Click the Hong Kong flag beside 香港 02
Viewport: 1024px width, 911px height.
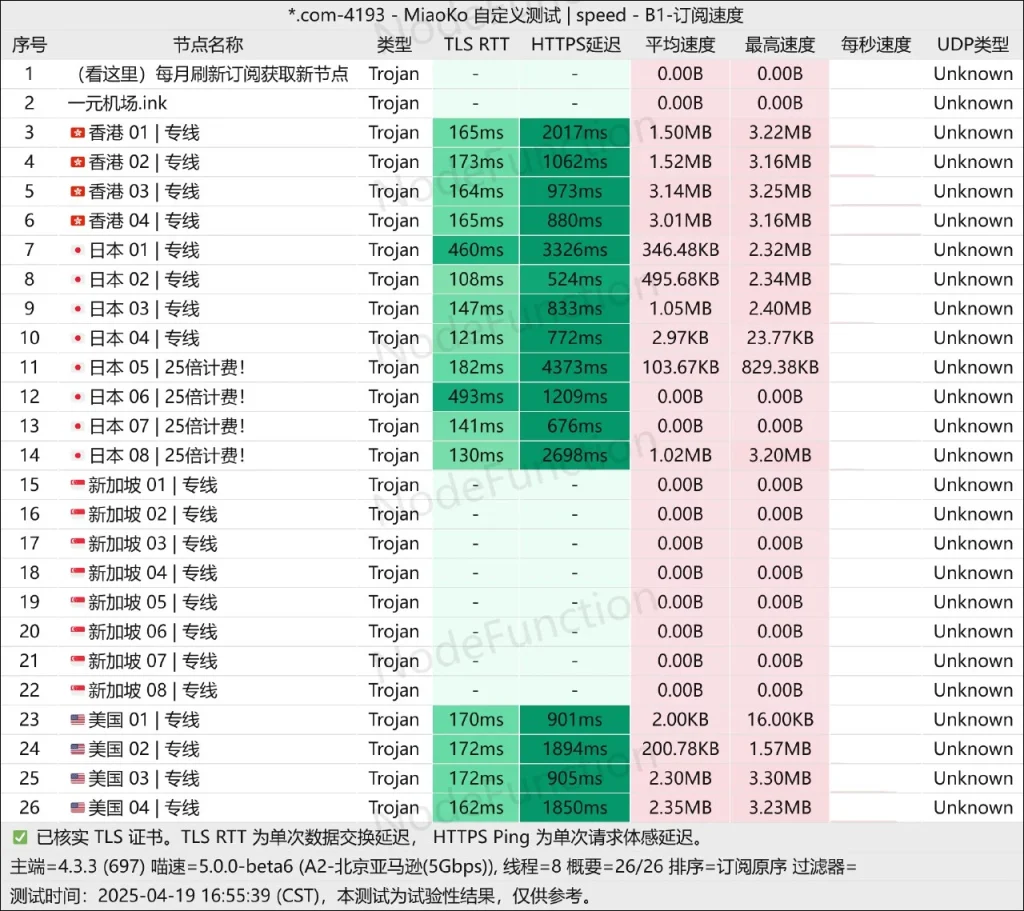click(78, 162)
